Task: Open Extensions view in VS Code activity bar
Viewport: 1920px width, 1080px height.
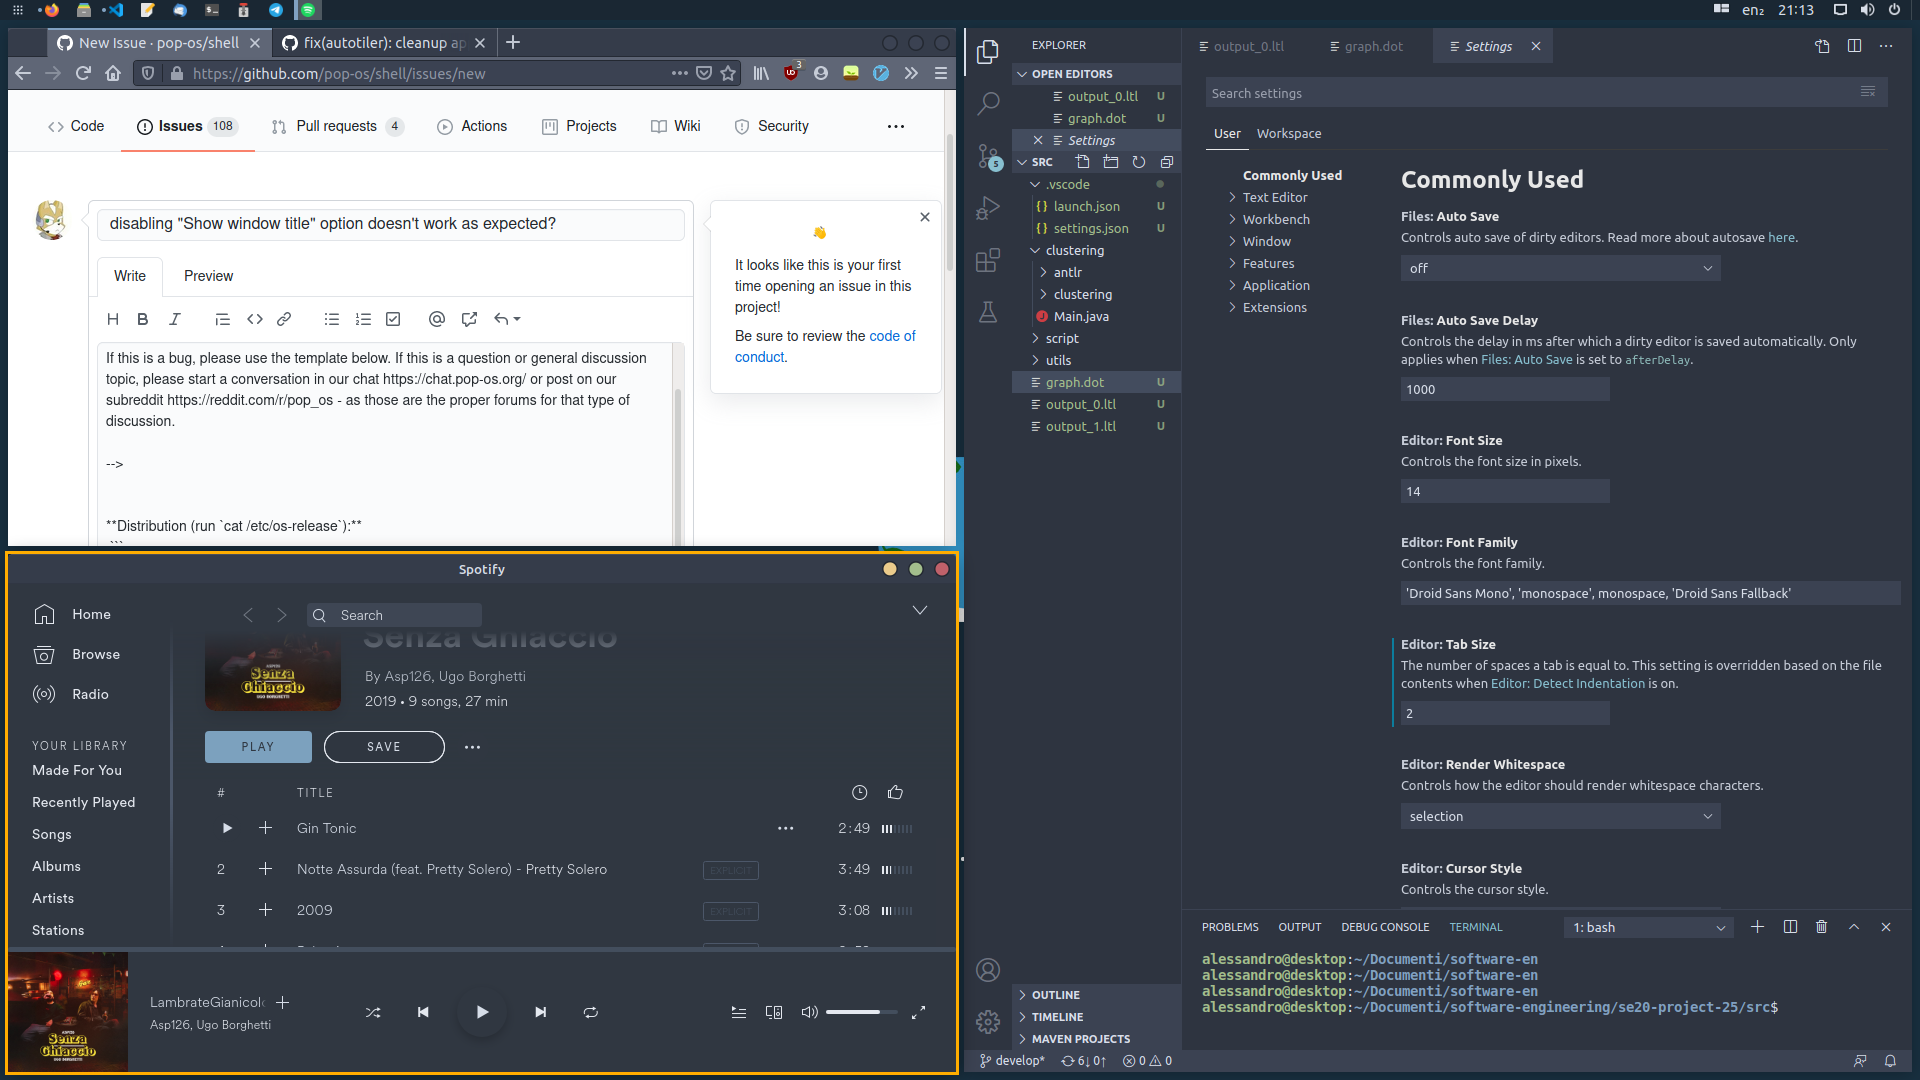Action: click(x=988, y=260)
